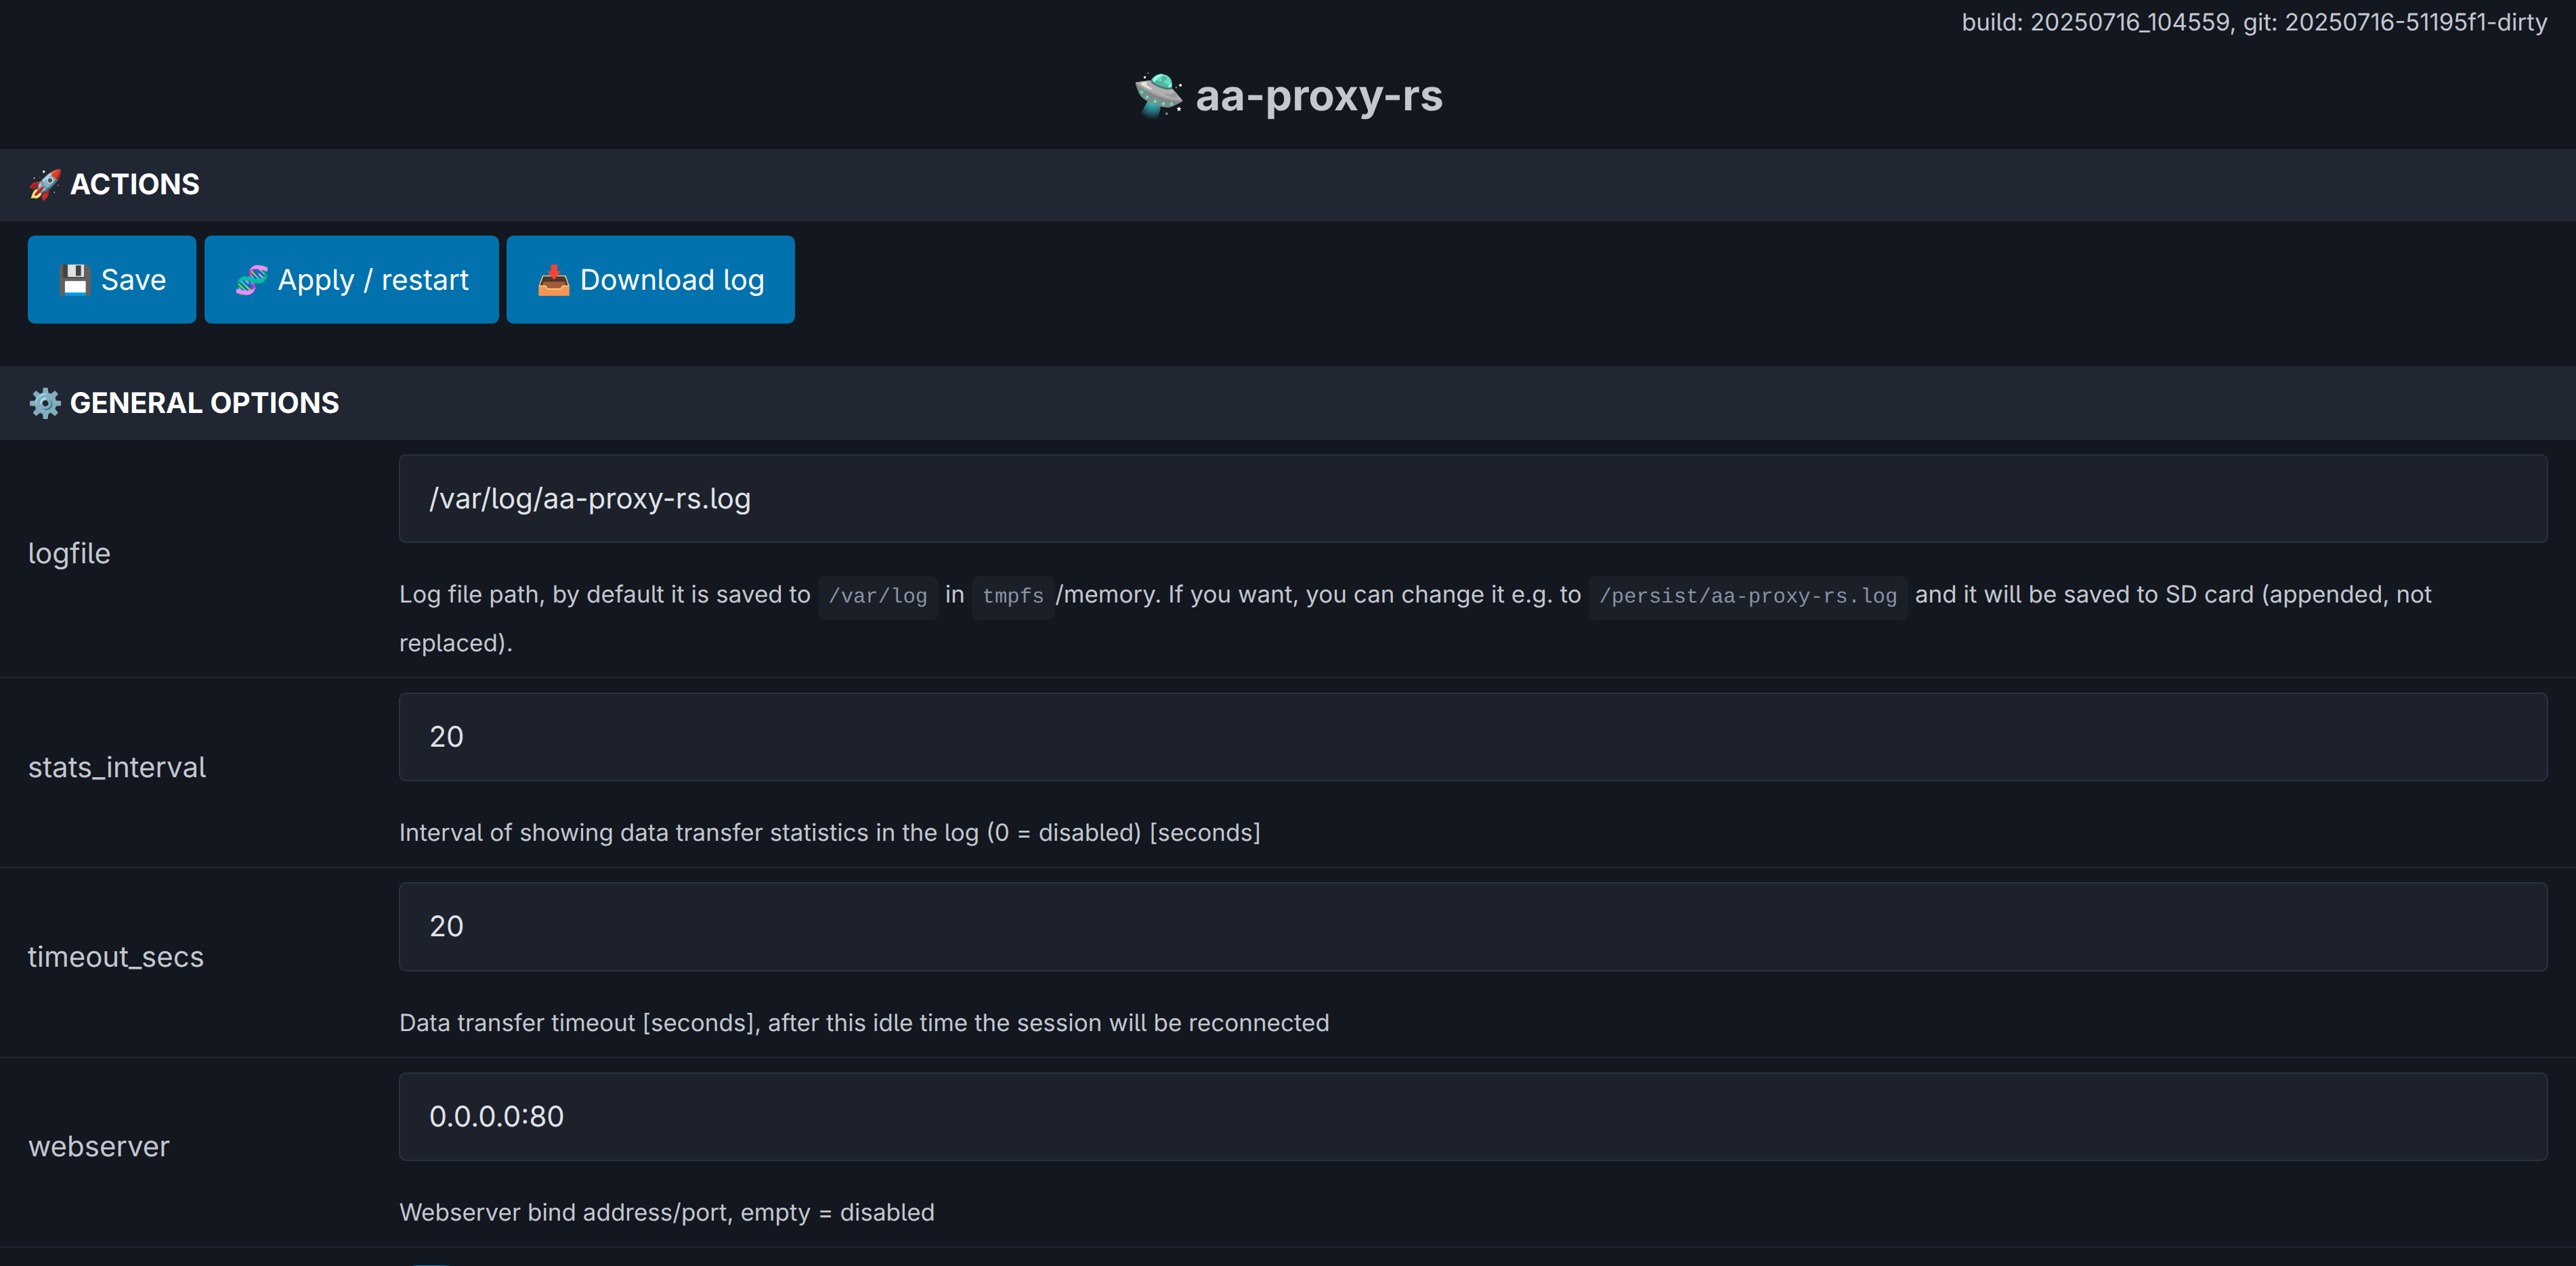Screen dimensions: 2576x1266
Task: Click the gear icon beside GENERAL OPTIONS
Action: 45,403
